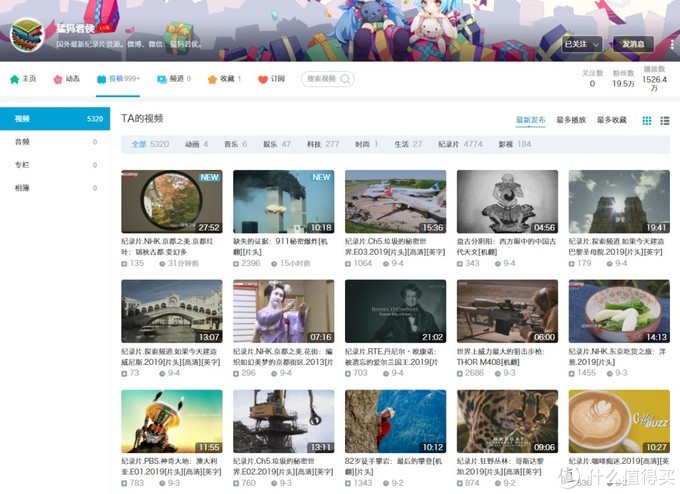Open the 15:36 airplanes video thumbnail
Image resolution: width=680 pixels, height=494 pixels.
tap(396, 202)
